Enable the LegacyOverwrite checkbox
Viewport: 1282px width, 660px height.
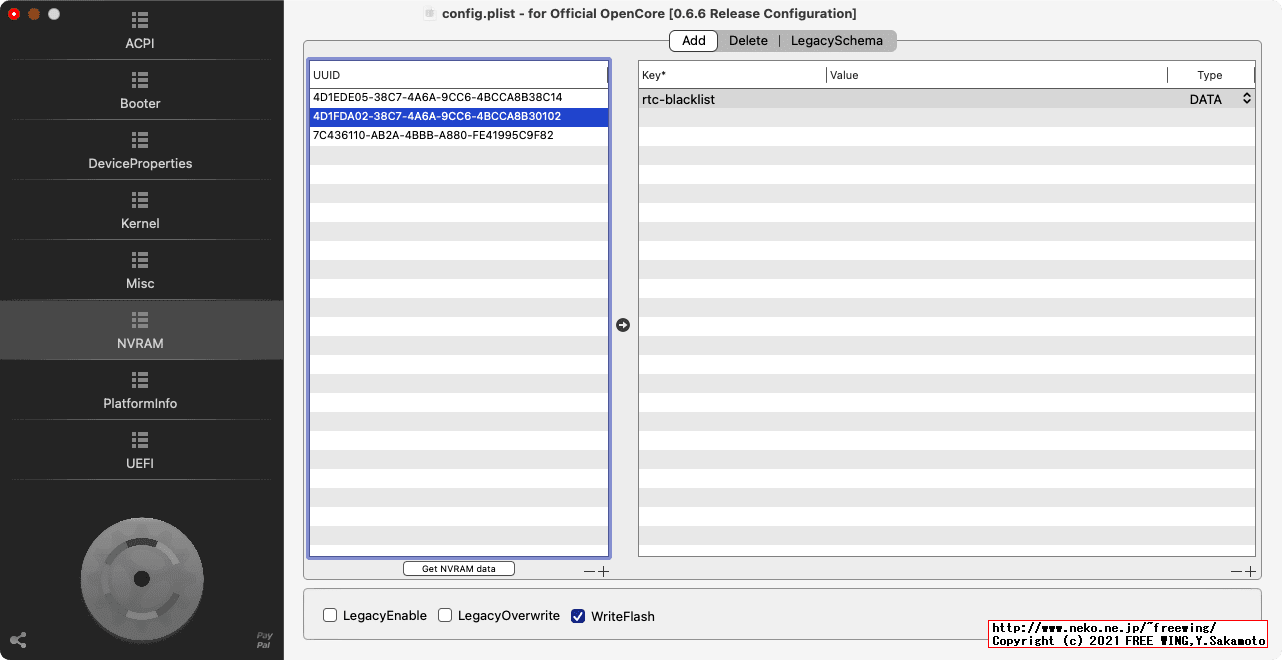(x=445, y=616)
